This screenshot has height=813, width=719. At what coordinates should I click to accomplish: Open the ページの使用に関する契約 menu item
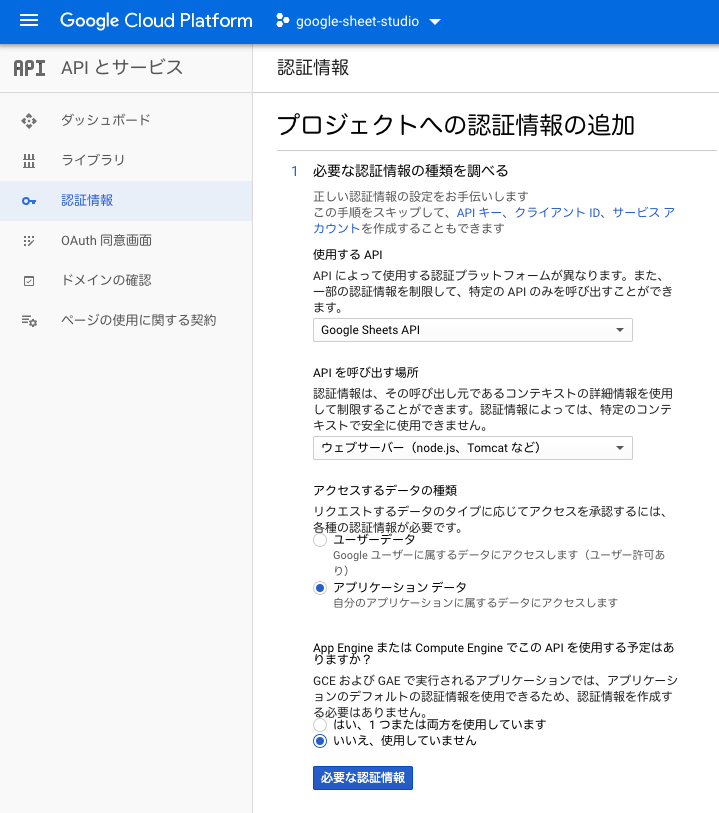click(x=126, y=320)
